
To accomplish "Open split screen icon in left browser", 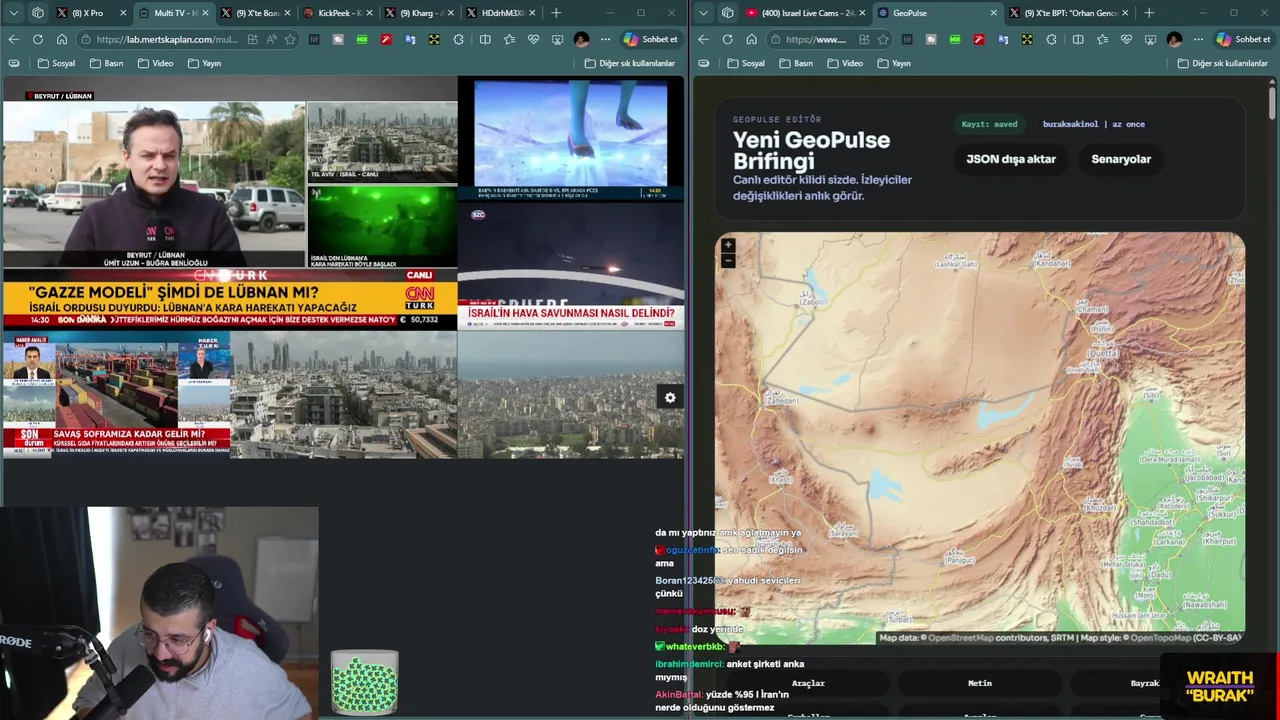I will tap(485, 39).
